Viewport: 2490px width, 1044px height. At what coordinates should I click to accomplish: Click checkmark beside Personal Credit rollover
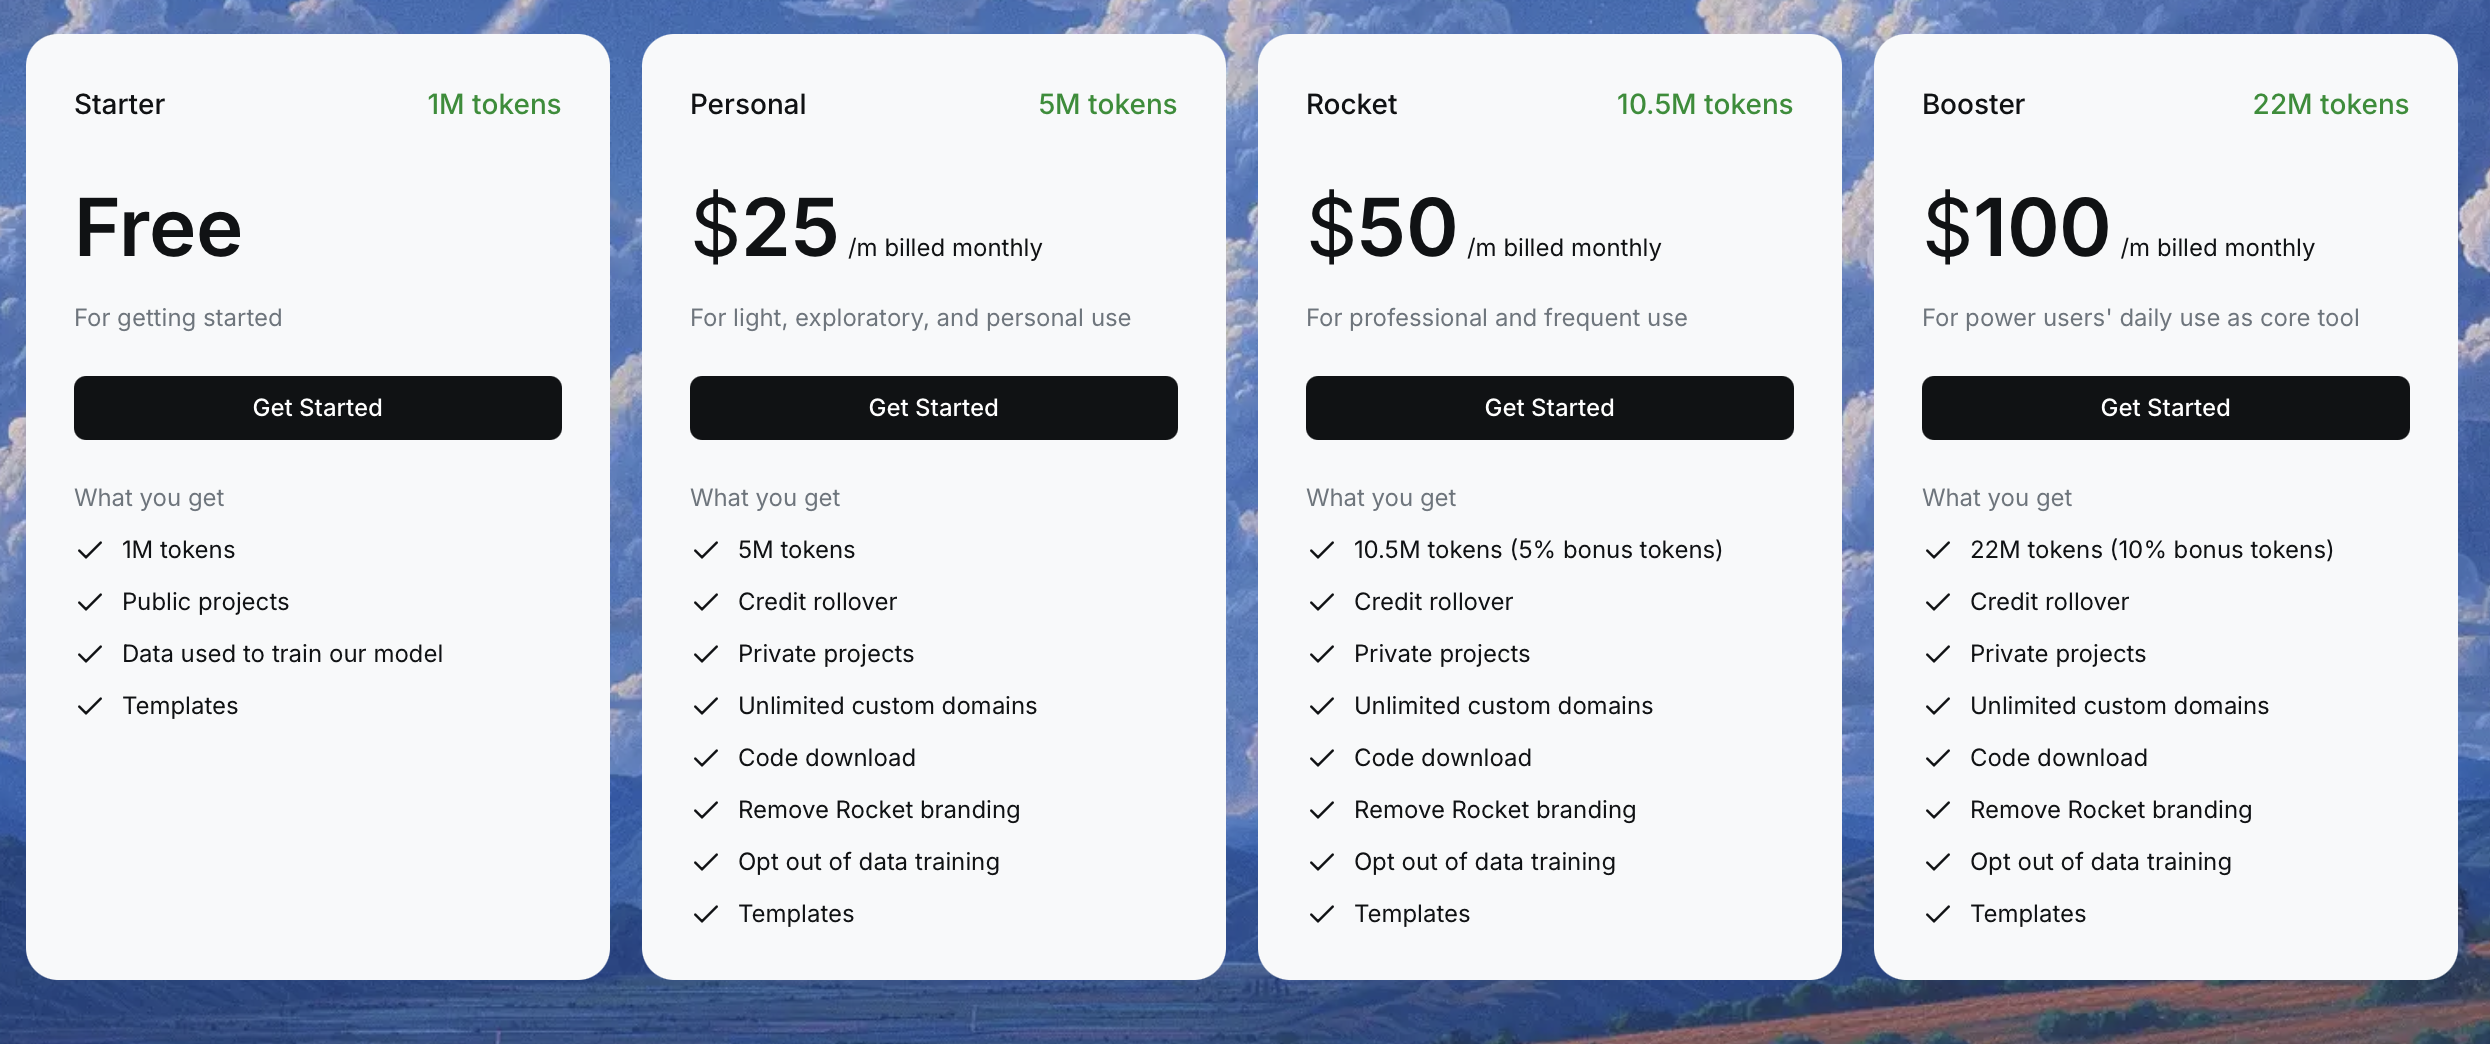[706, 602]
